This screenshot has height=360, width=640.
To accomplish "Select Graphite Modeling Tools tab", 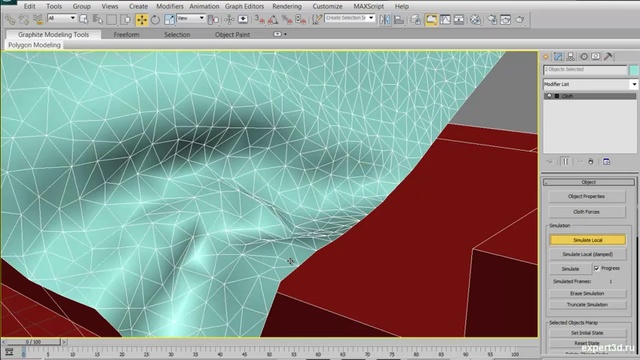I will pyautogui.click(x=53, y=35).
